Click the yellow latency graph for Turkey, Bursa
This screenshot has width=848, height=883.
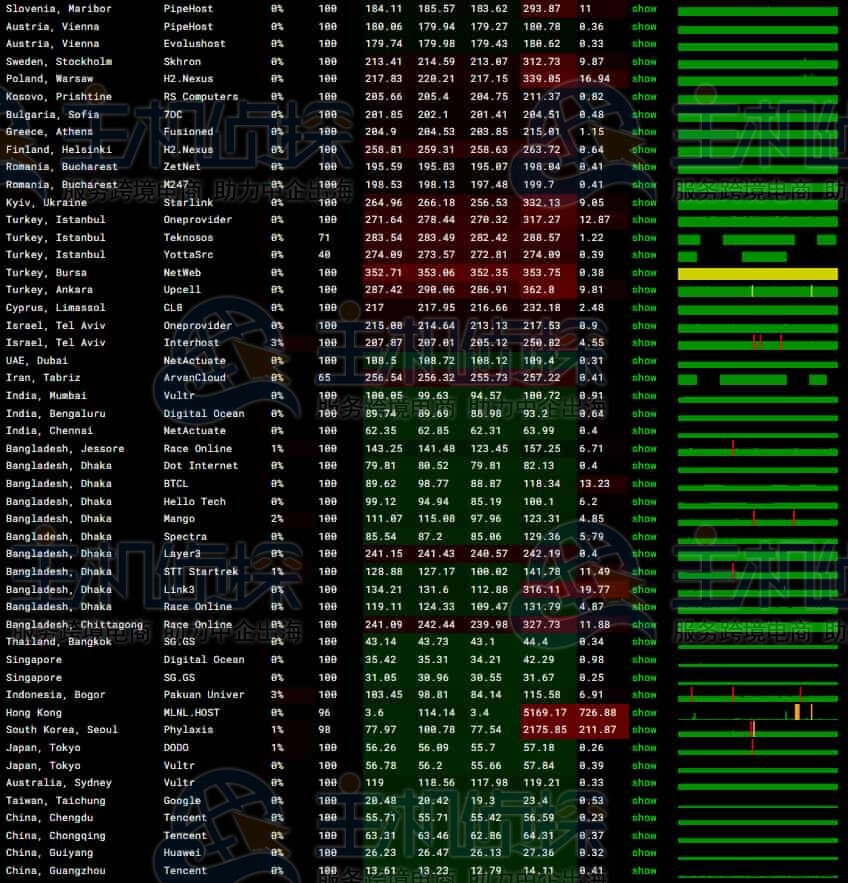[x=757, y=273]
